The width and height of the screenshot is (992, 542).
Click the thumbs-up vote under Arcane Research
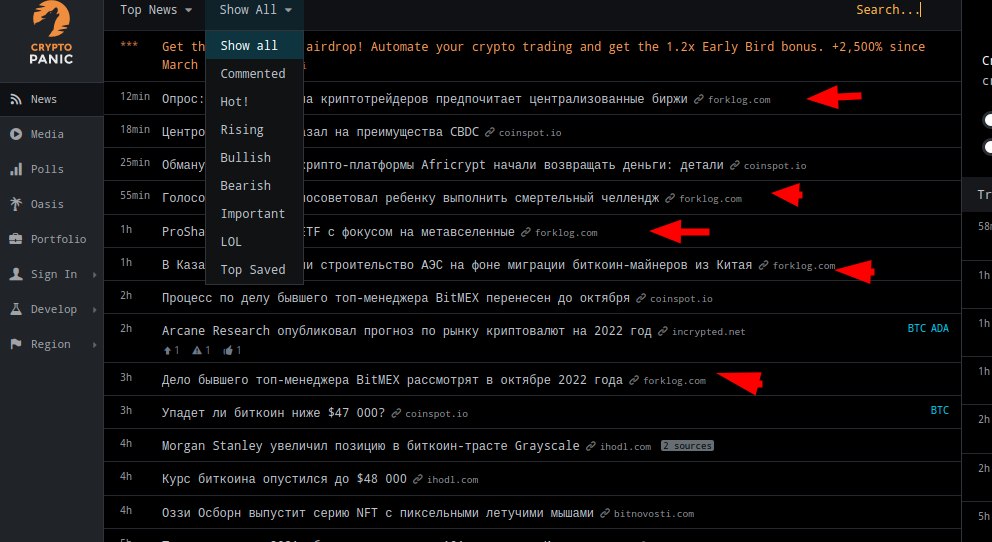coord(230,350)
